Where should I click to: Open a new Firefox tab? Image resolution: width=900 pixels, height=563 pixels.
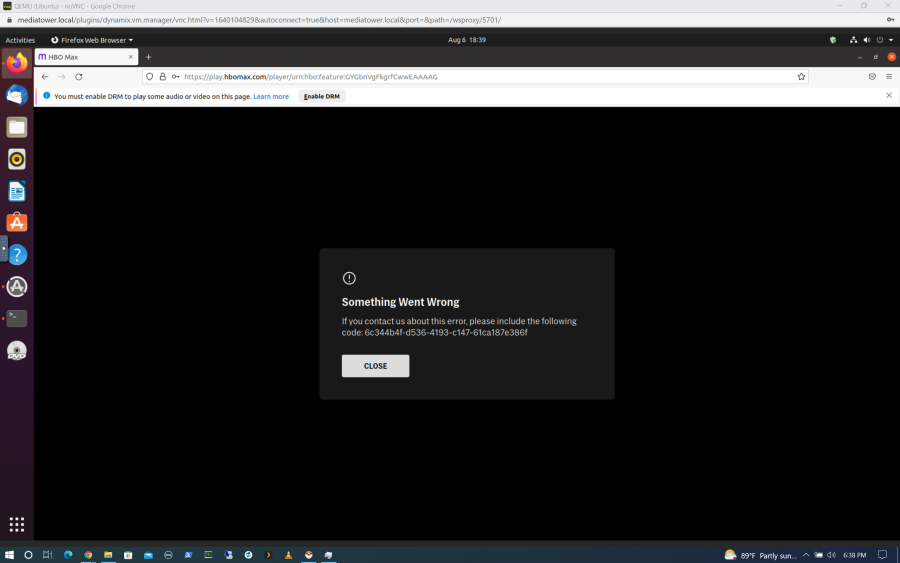click(x=148, y=57)
